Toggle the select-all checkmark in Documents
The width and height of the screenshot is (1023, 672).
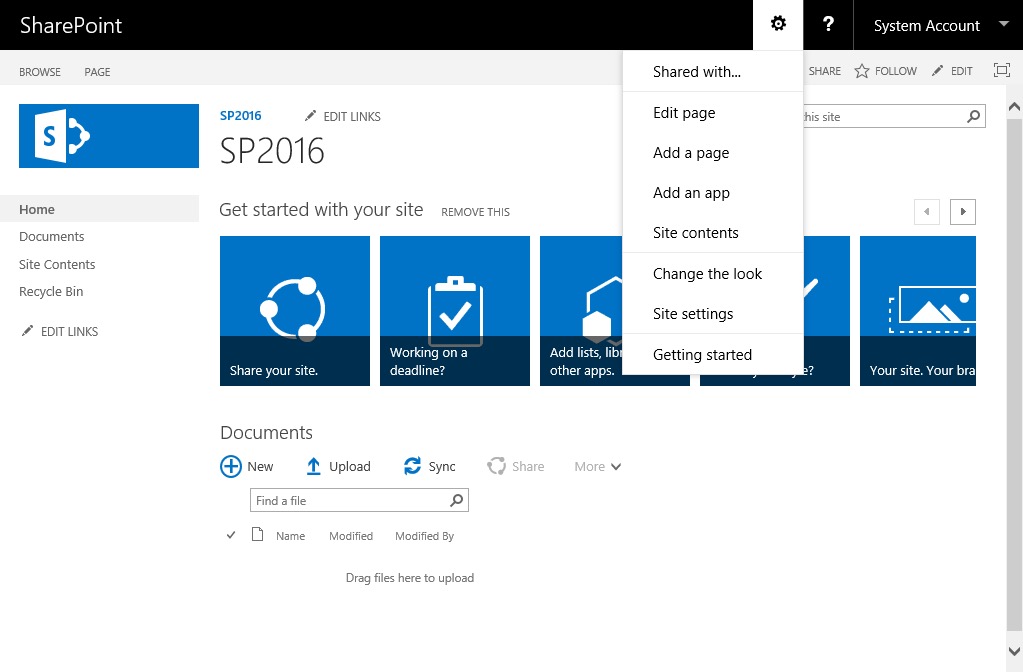tap(231, 535)
